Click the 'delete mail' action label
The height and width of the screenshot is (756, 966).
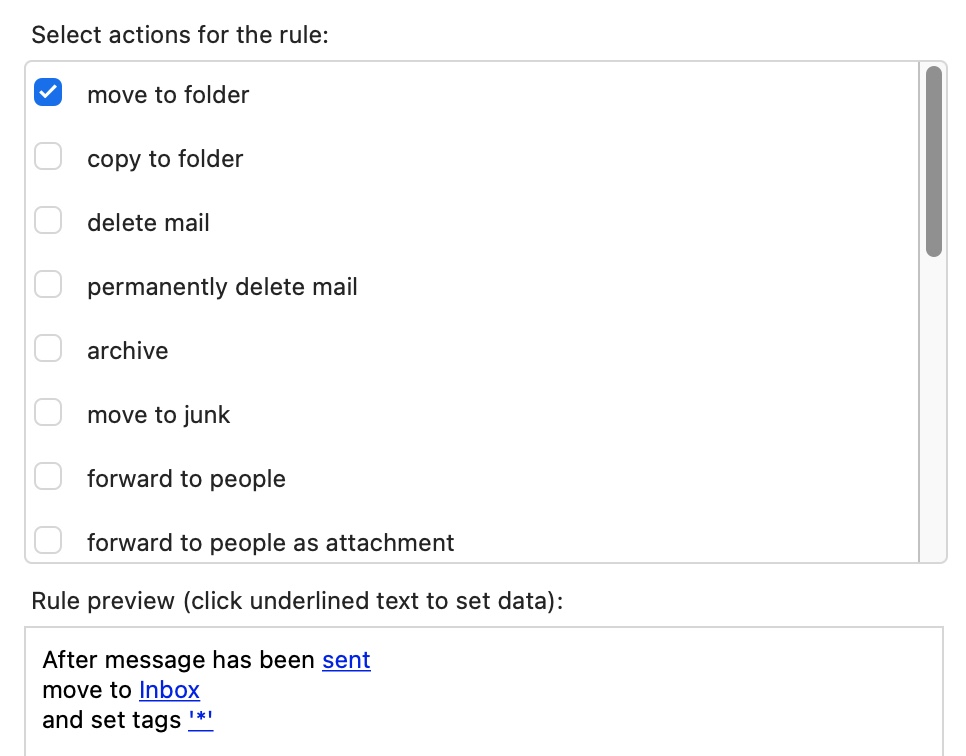pyautogui.click(x=148, y=223)
